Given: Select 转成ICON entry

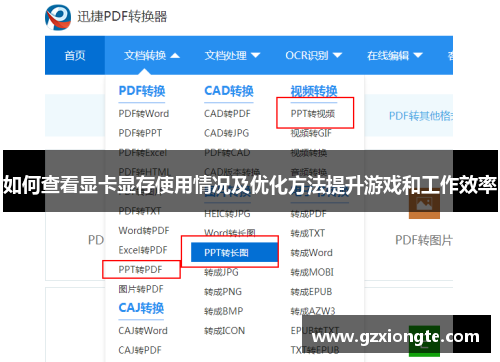Looking at the screenshot, I should [224, 331].
